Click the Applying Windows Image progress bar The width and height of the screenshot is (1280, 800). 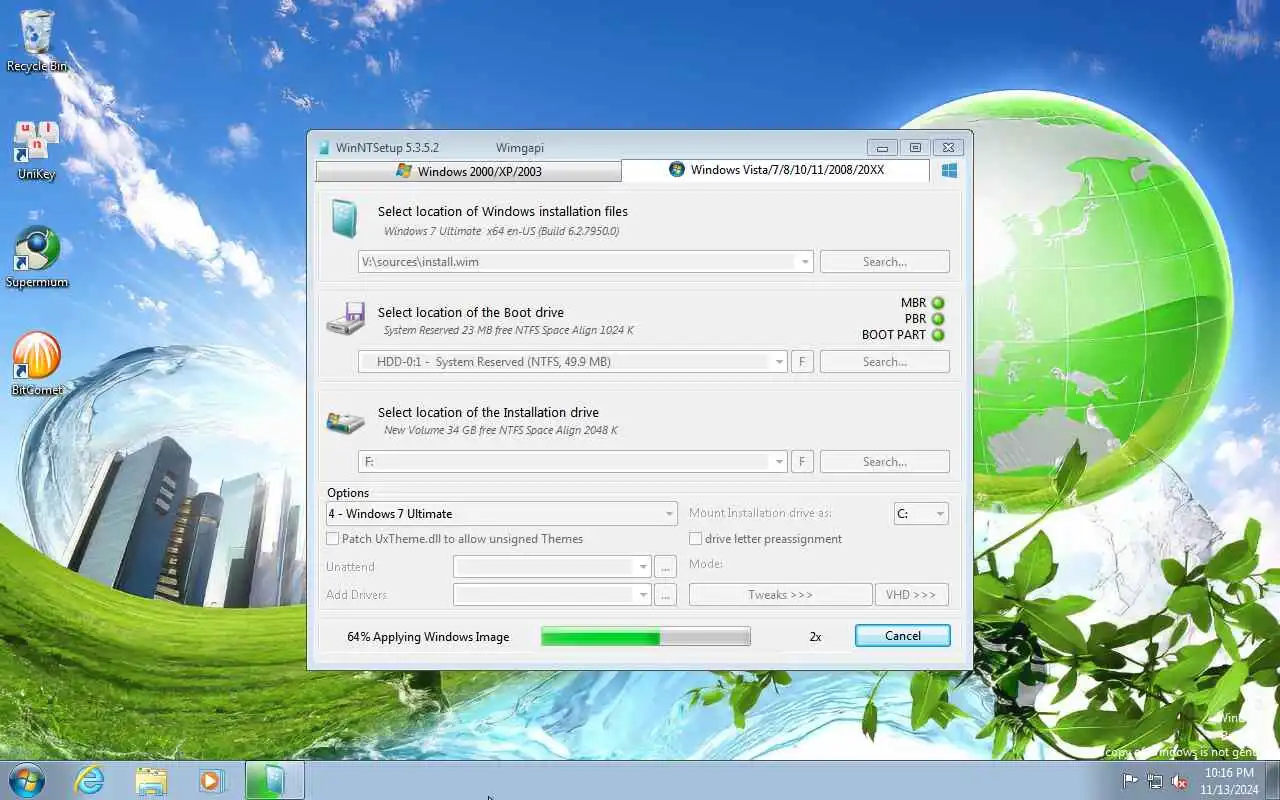pyautogui.click(x=646, y=637)
